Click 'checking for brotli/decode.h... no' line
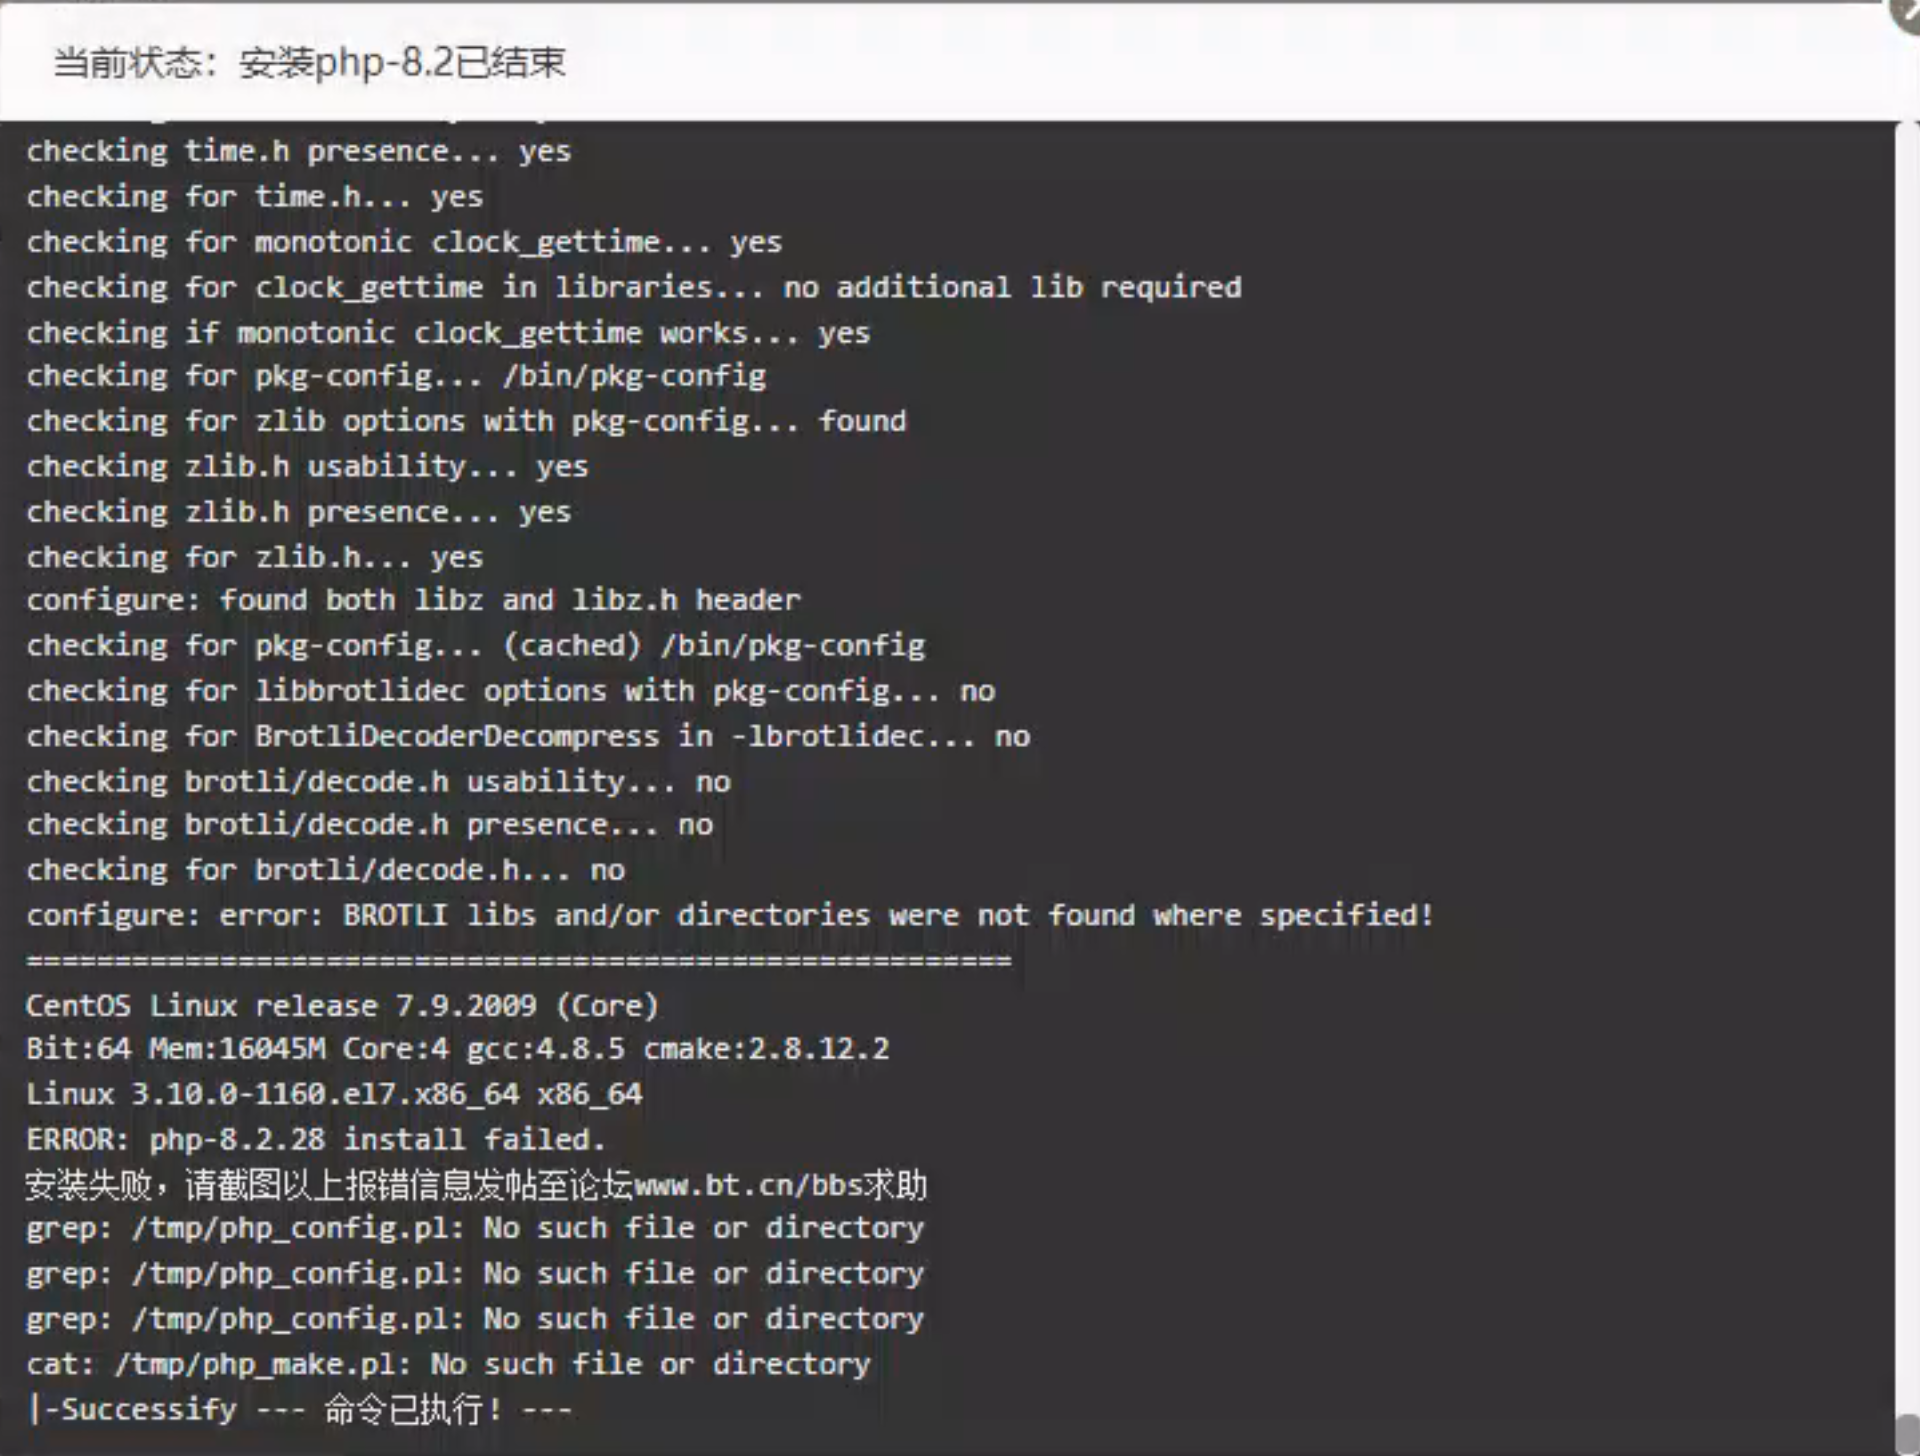1920x1456 pixels. click(x=326, y=871)
